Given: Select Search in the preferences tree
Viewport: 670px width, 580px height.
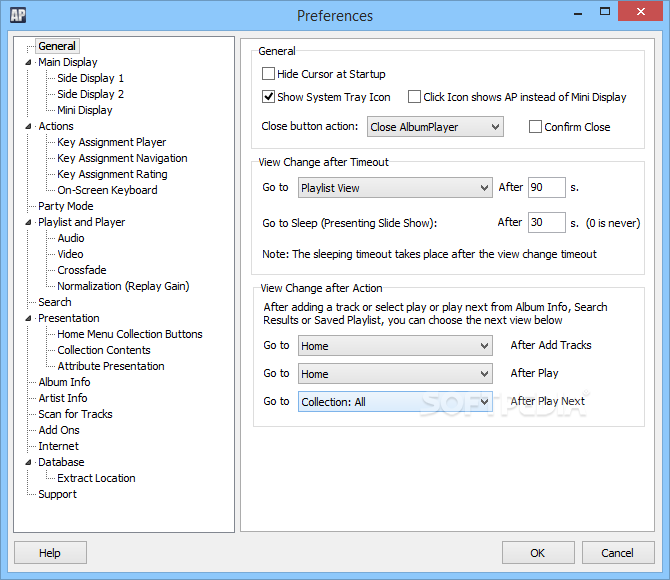Looking at the screenshot, I should [x=55, y=302].
